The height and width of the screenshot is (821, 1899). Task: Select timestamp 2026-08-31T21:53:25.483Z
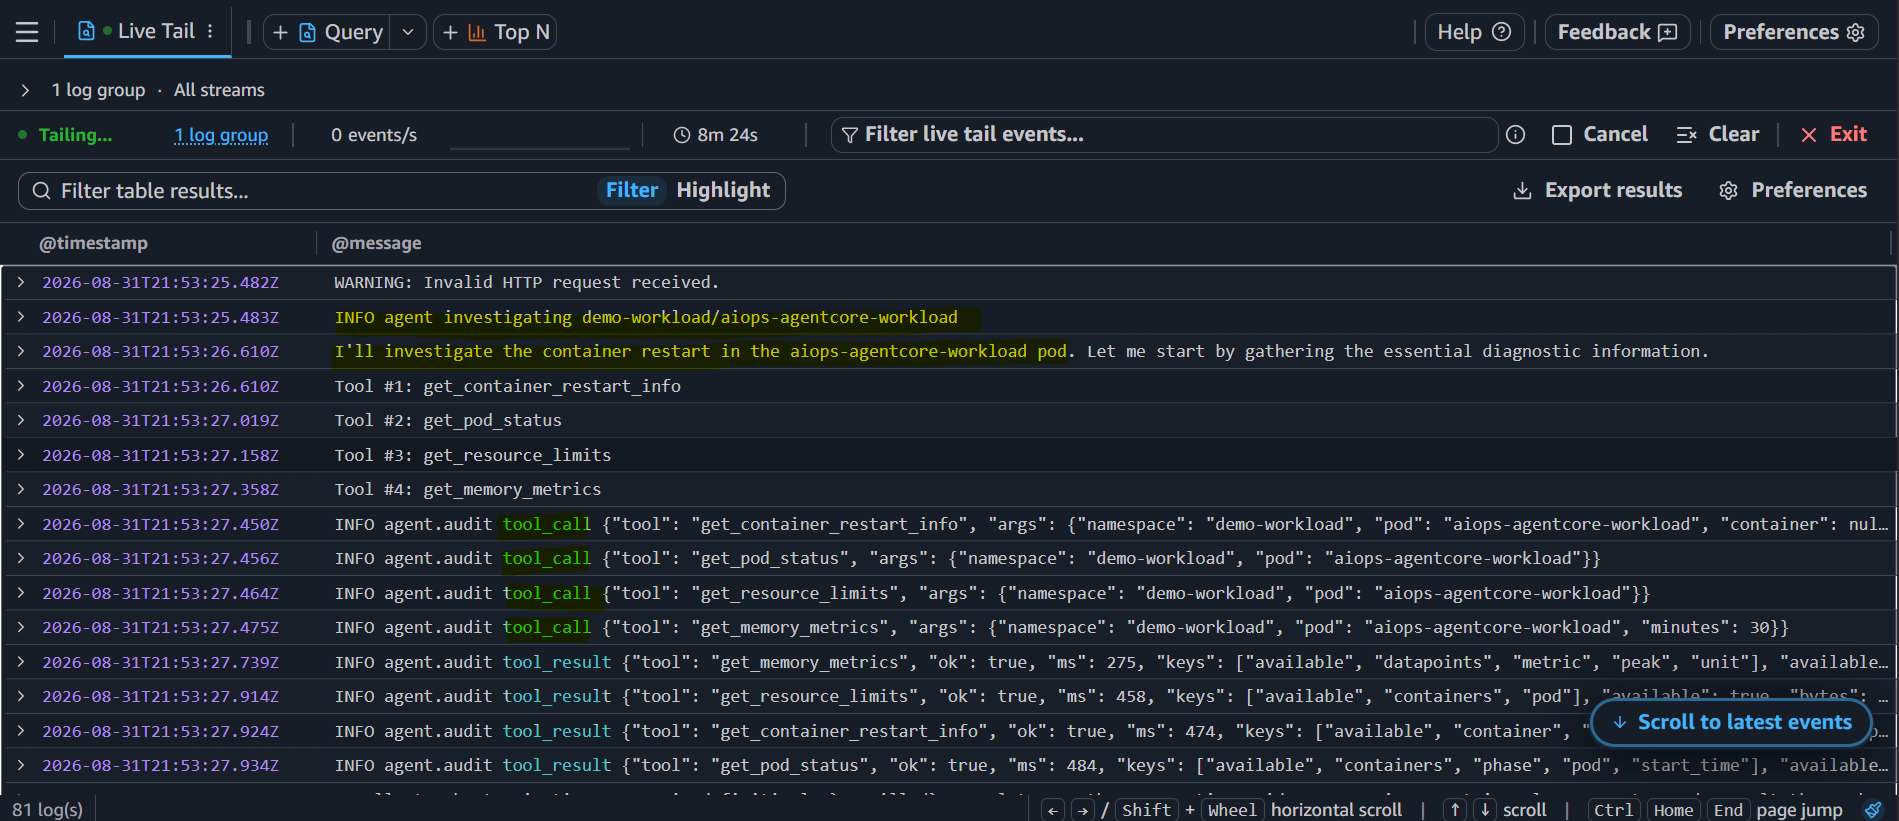coord(160,318)
